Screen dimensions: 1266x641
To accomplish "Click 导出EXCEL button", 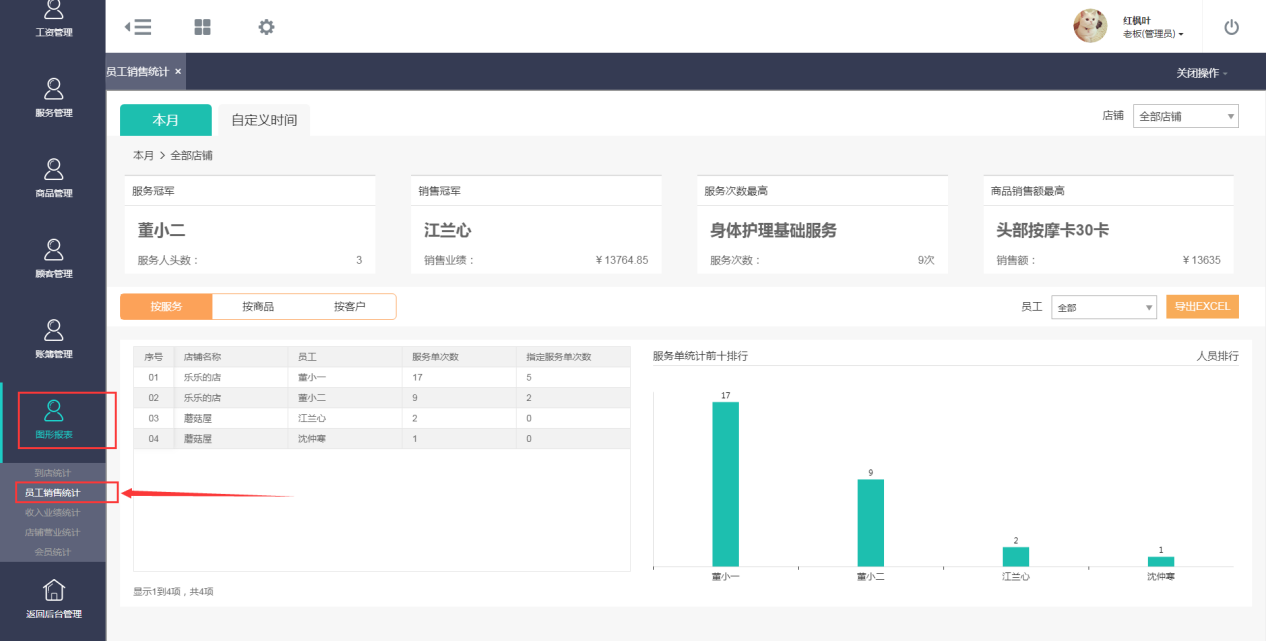I will [x=1202, y=306].
